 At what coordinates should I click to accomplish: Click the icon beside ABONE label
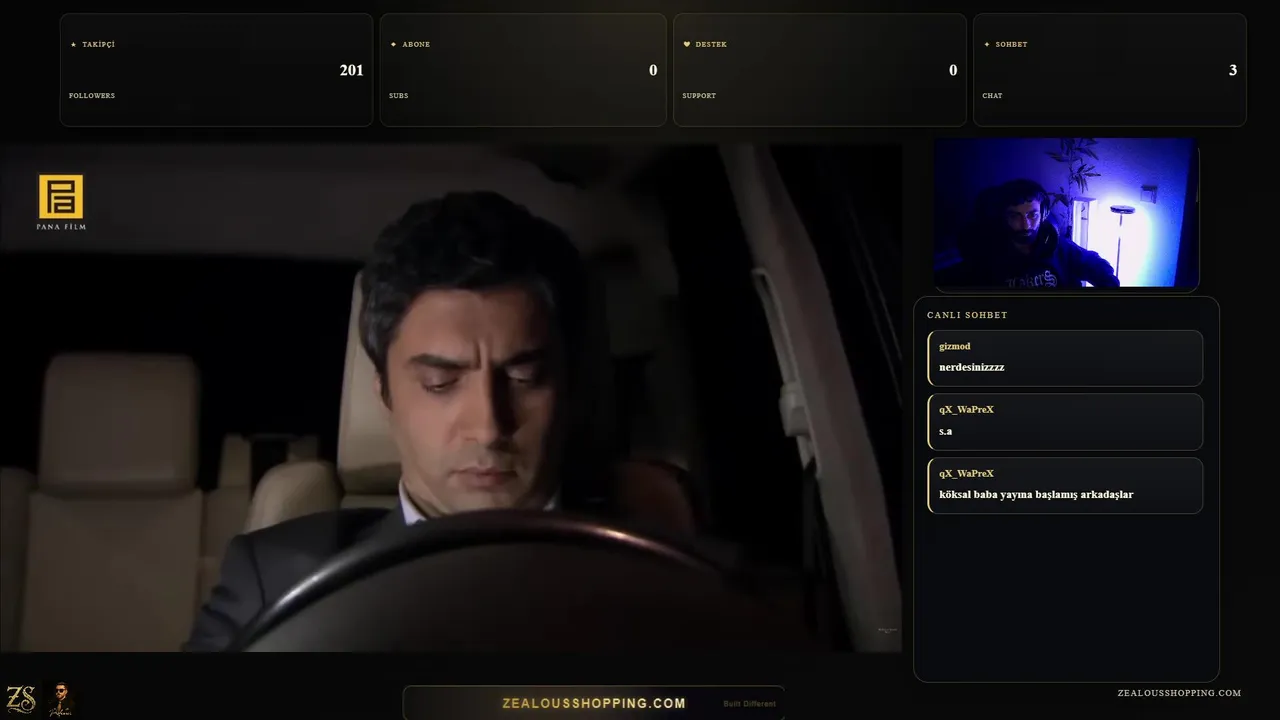tap(393, 44)
